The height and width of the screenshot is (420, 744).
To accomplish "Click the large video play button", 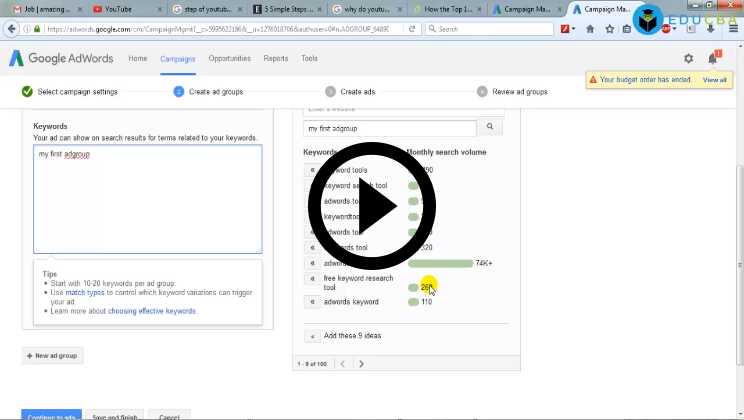I will (371, 207).
